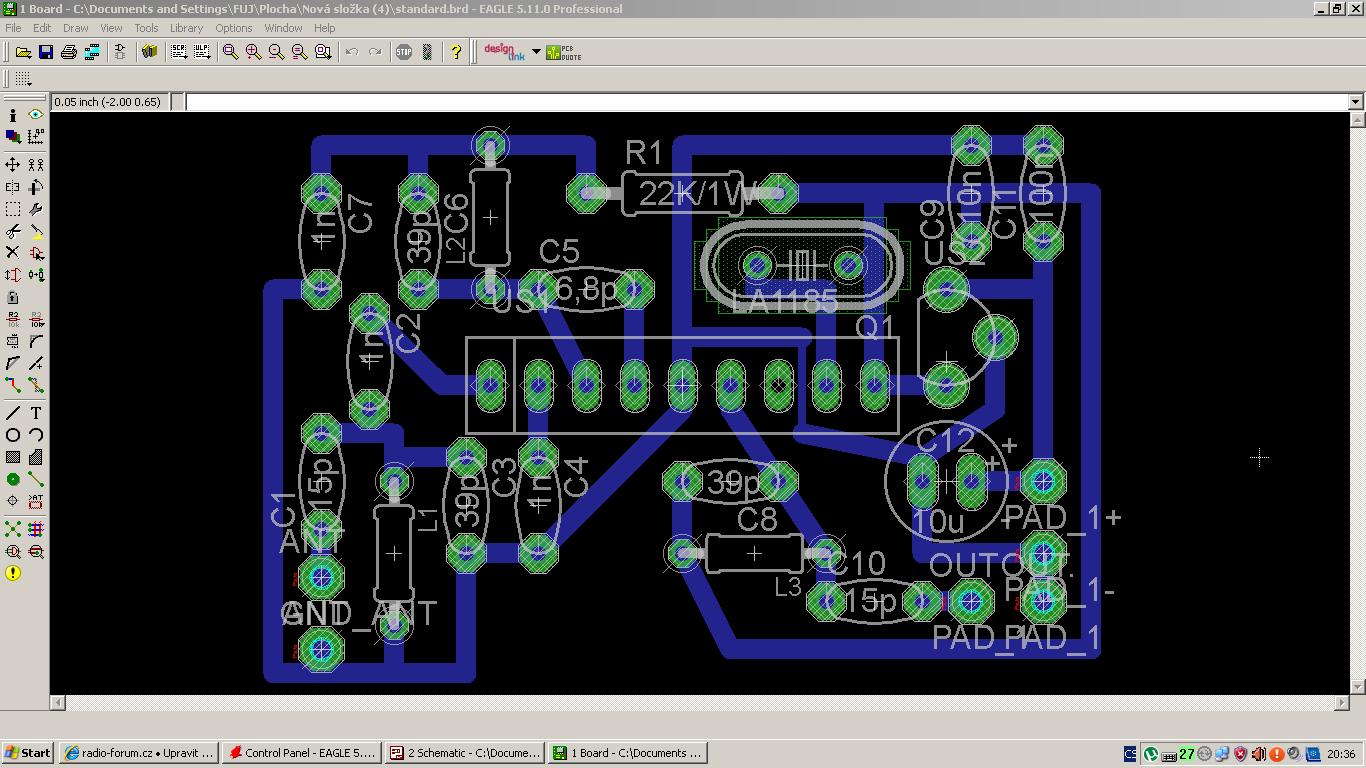Screen dimensions: 1366x768
Task: Toggle the grid settings button
Action: tap(22, 79)
